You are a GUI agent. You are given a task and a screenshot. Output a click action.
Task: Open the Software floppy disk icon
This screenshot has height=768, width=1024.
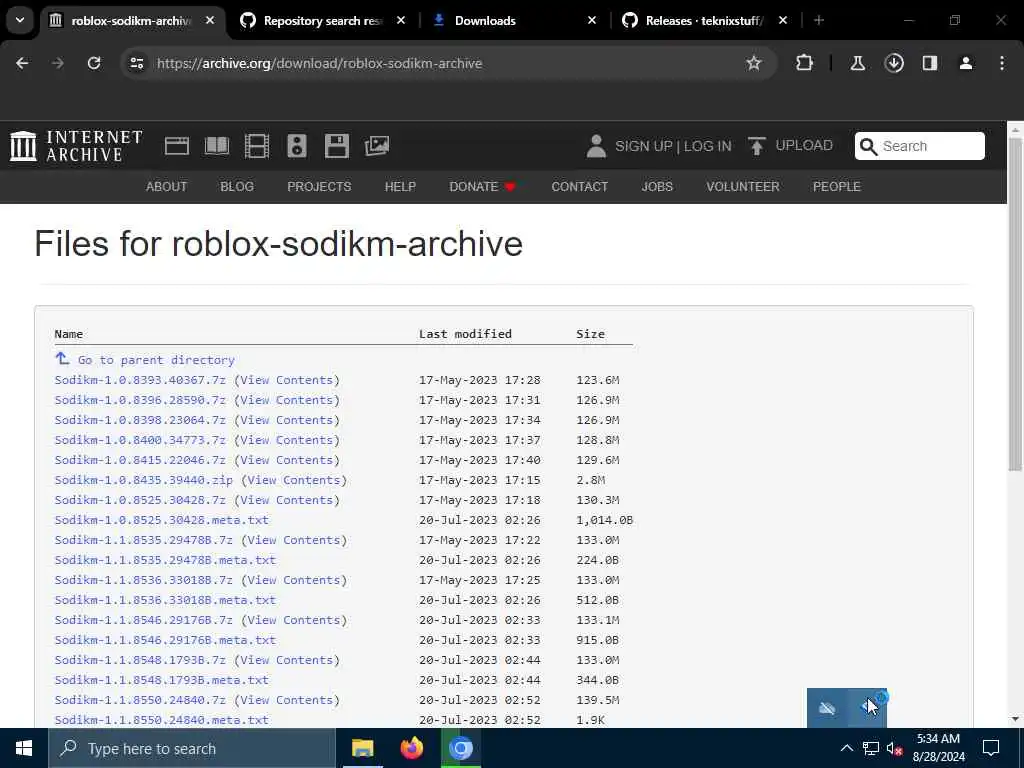336,146
